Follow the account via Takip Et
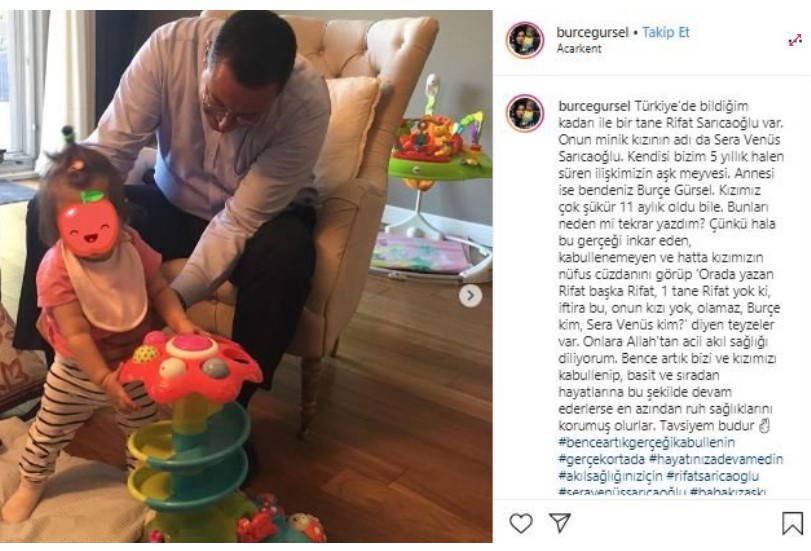This screenshot has width=811, height=551. click(x=666, y=33)
